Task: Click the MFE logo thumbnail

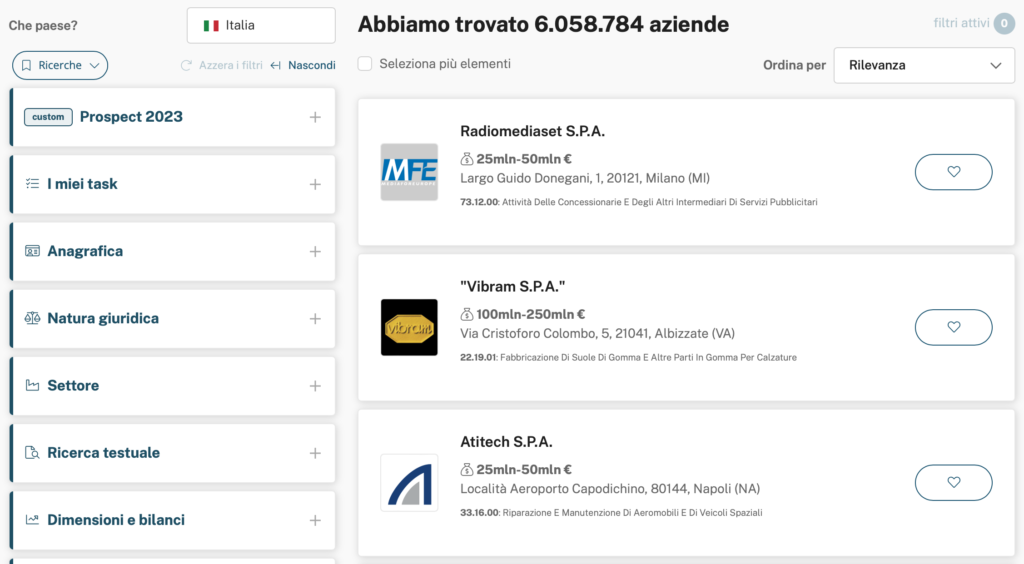Action: pyautogui.click(x=409, y=172)
